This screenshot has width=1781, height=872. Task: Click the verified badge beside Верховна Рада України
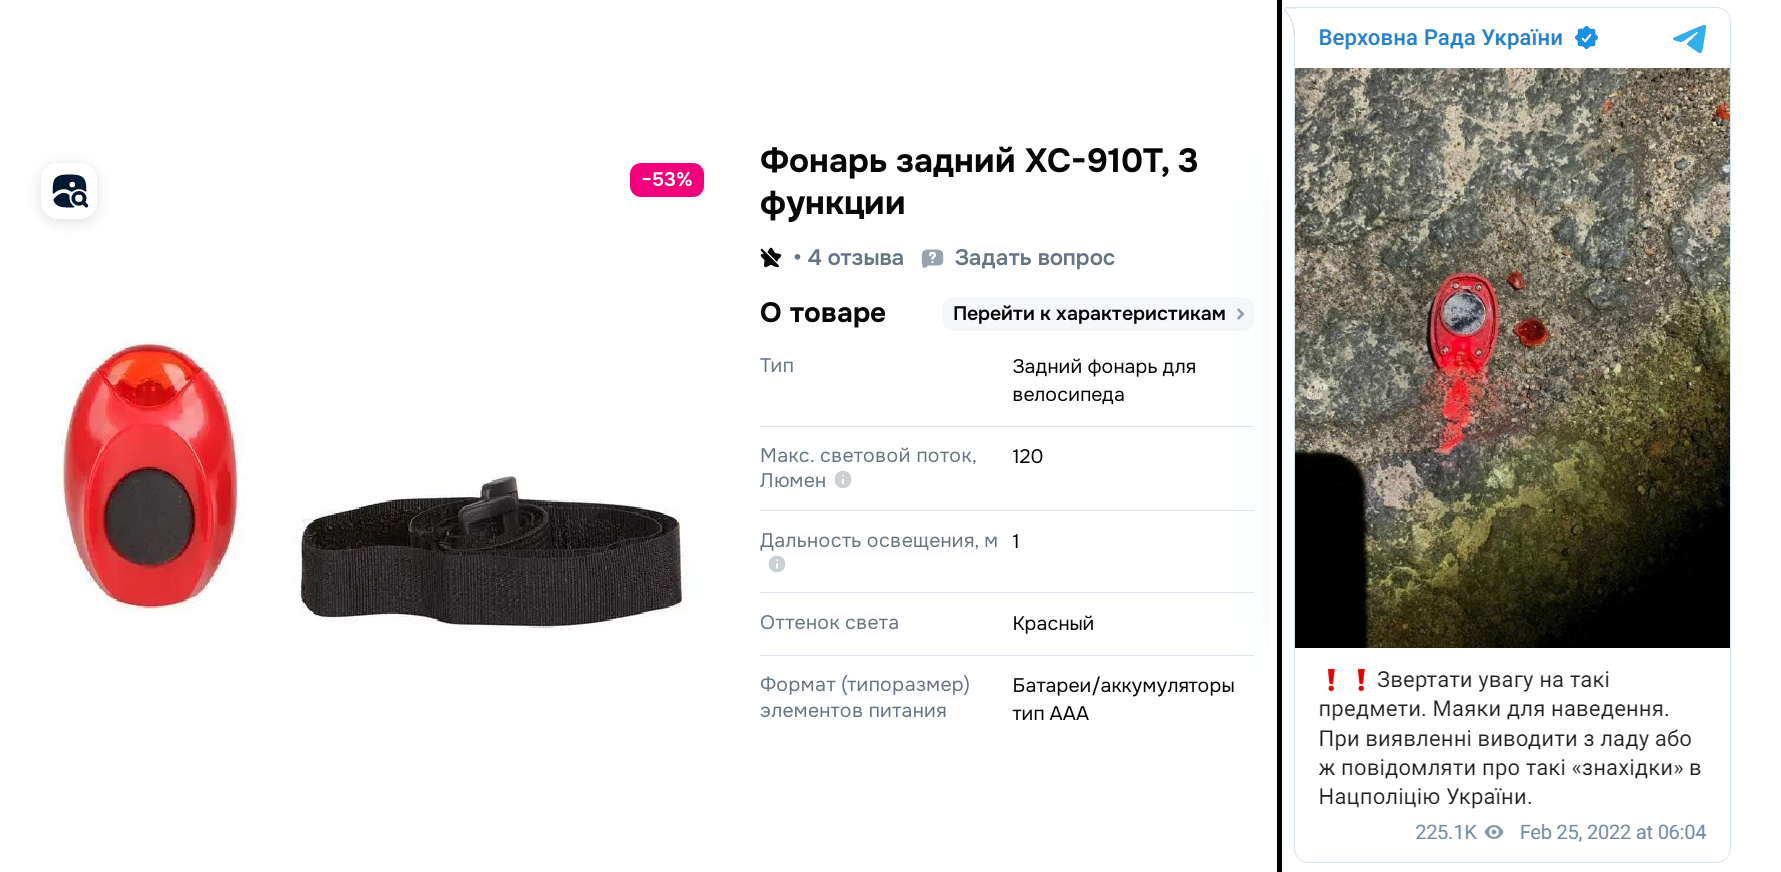1586,38
